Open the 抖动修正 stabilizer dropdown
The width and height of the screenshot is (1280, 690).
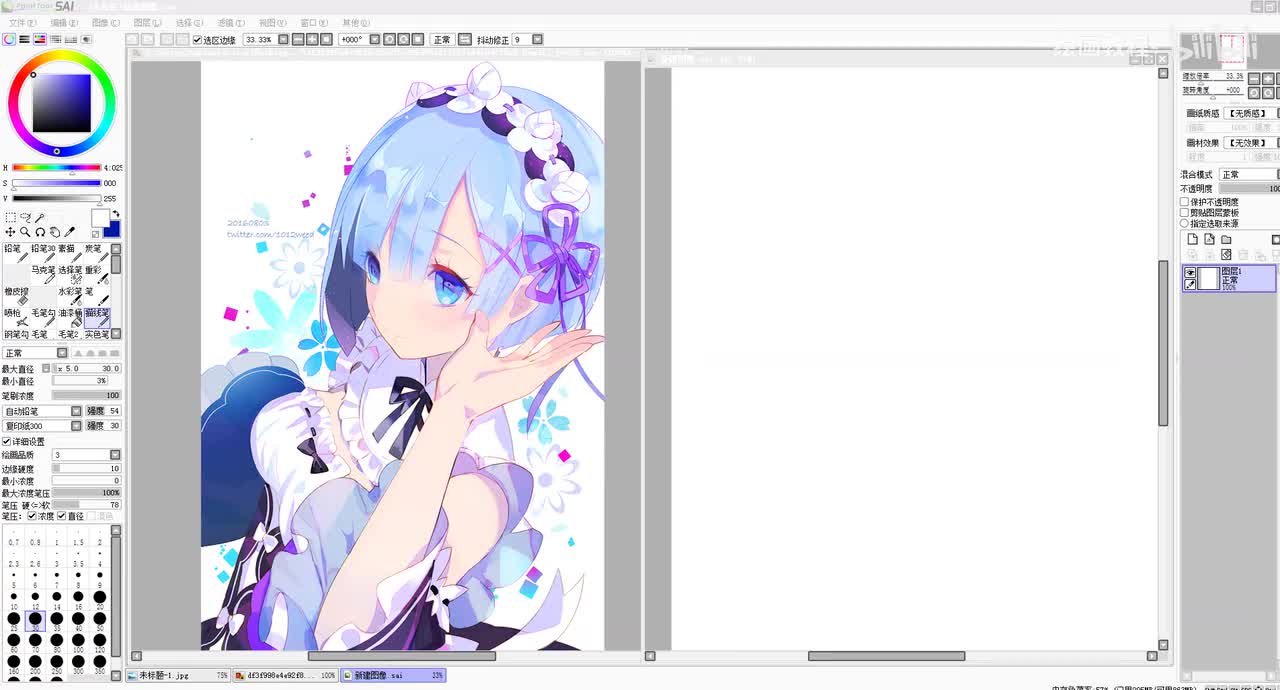pyautogui.click(x=537, y=39)
